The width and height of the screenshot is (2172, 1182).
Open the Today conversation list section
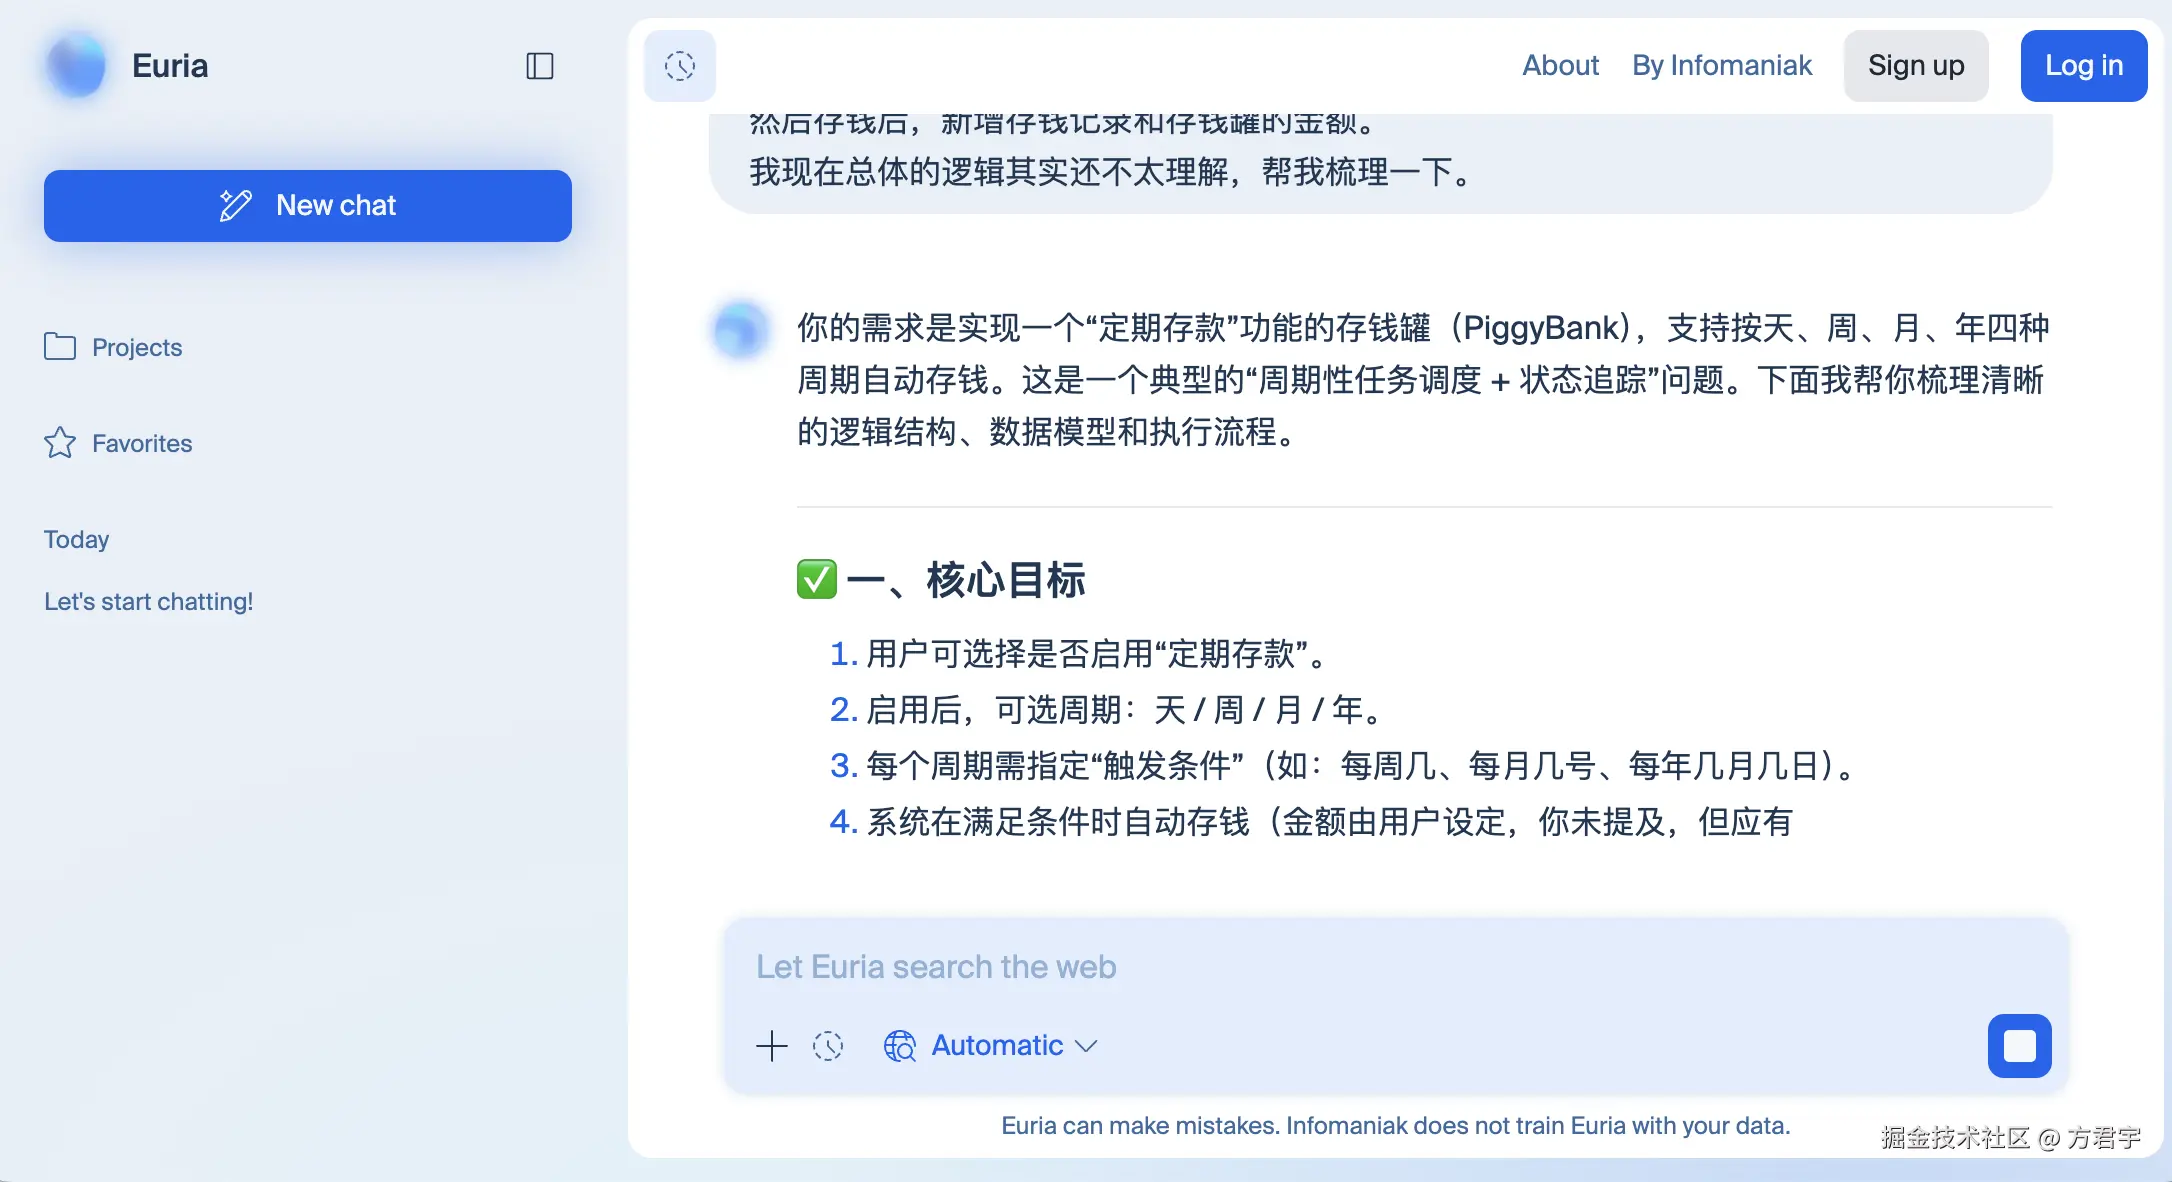76,539
